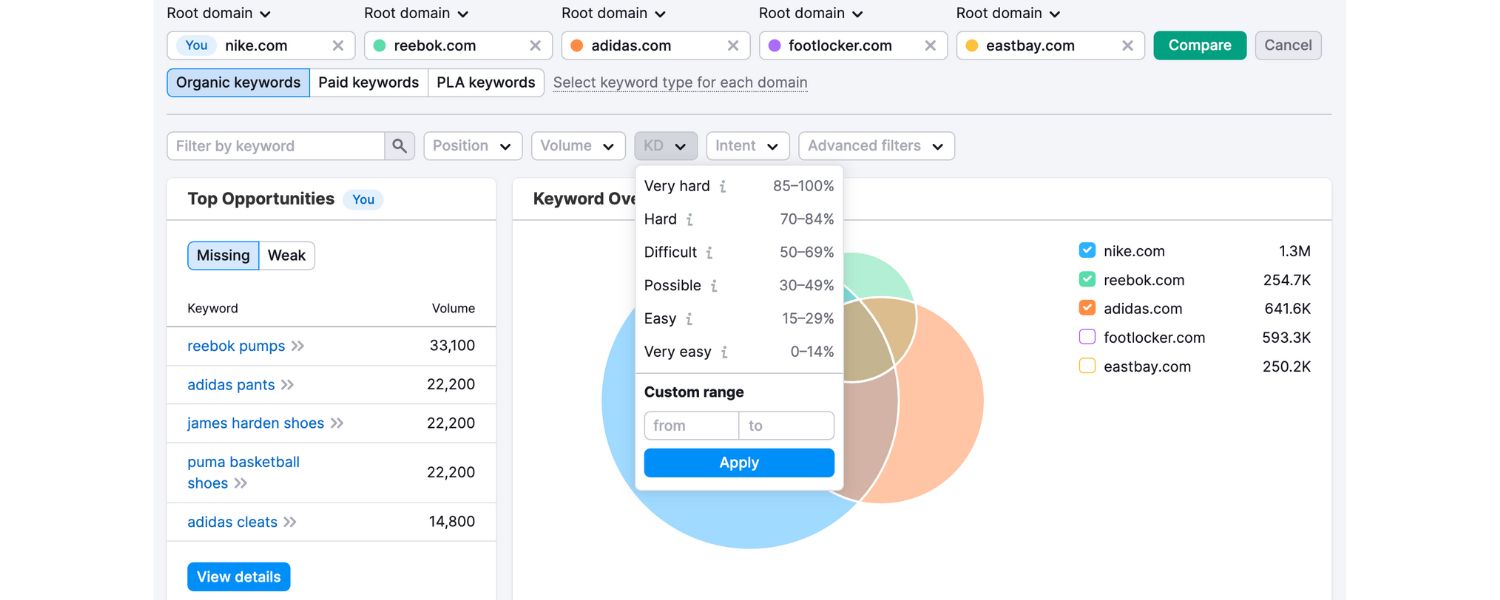Remove nike.com with its X icon
The height and width of the screenshot is (600, 1500).
click(x=338, y=46)
